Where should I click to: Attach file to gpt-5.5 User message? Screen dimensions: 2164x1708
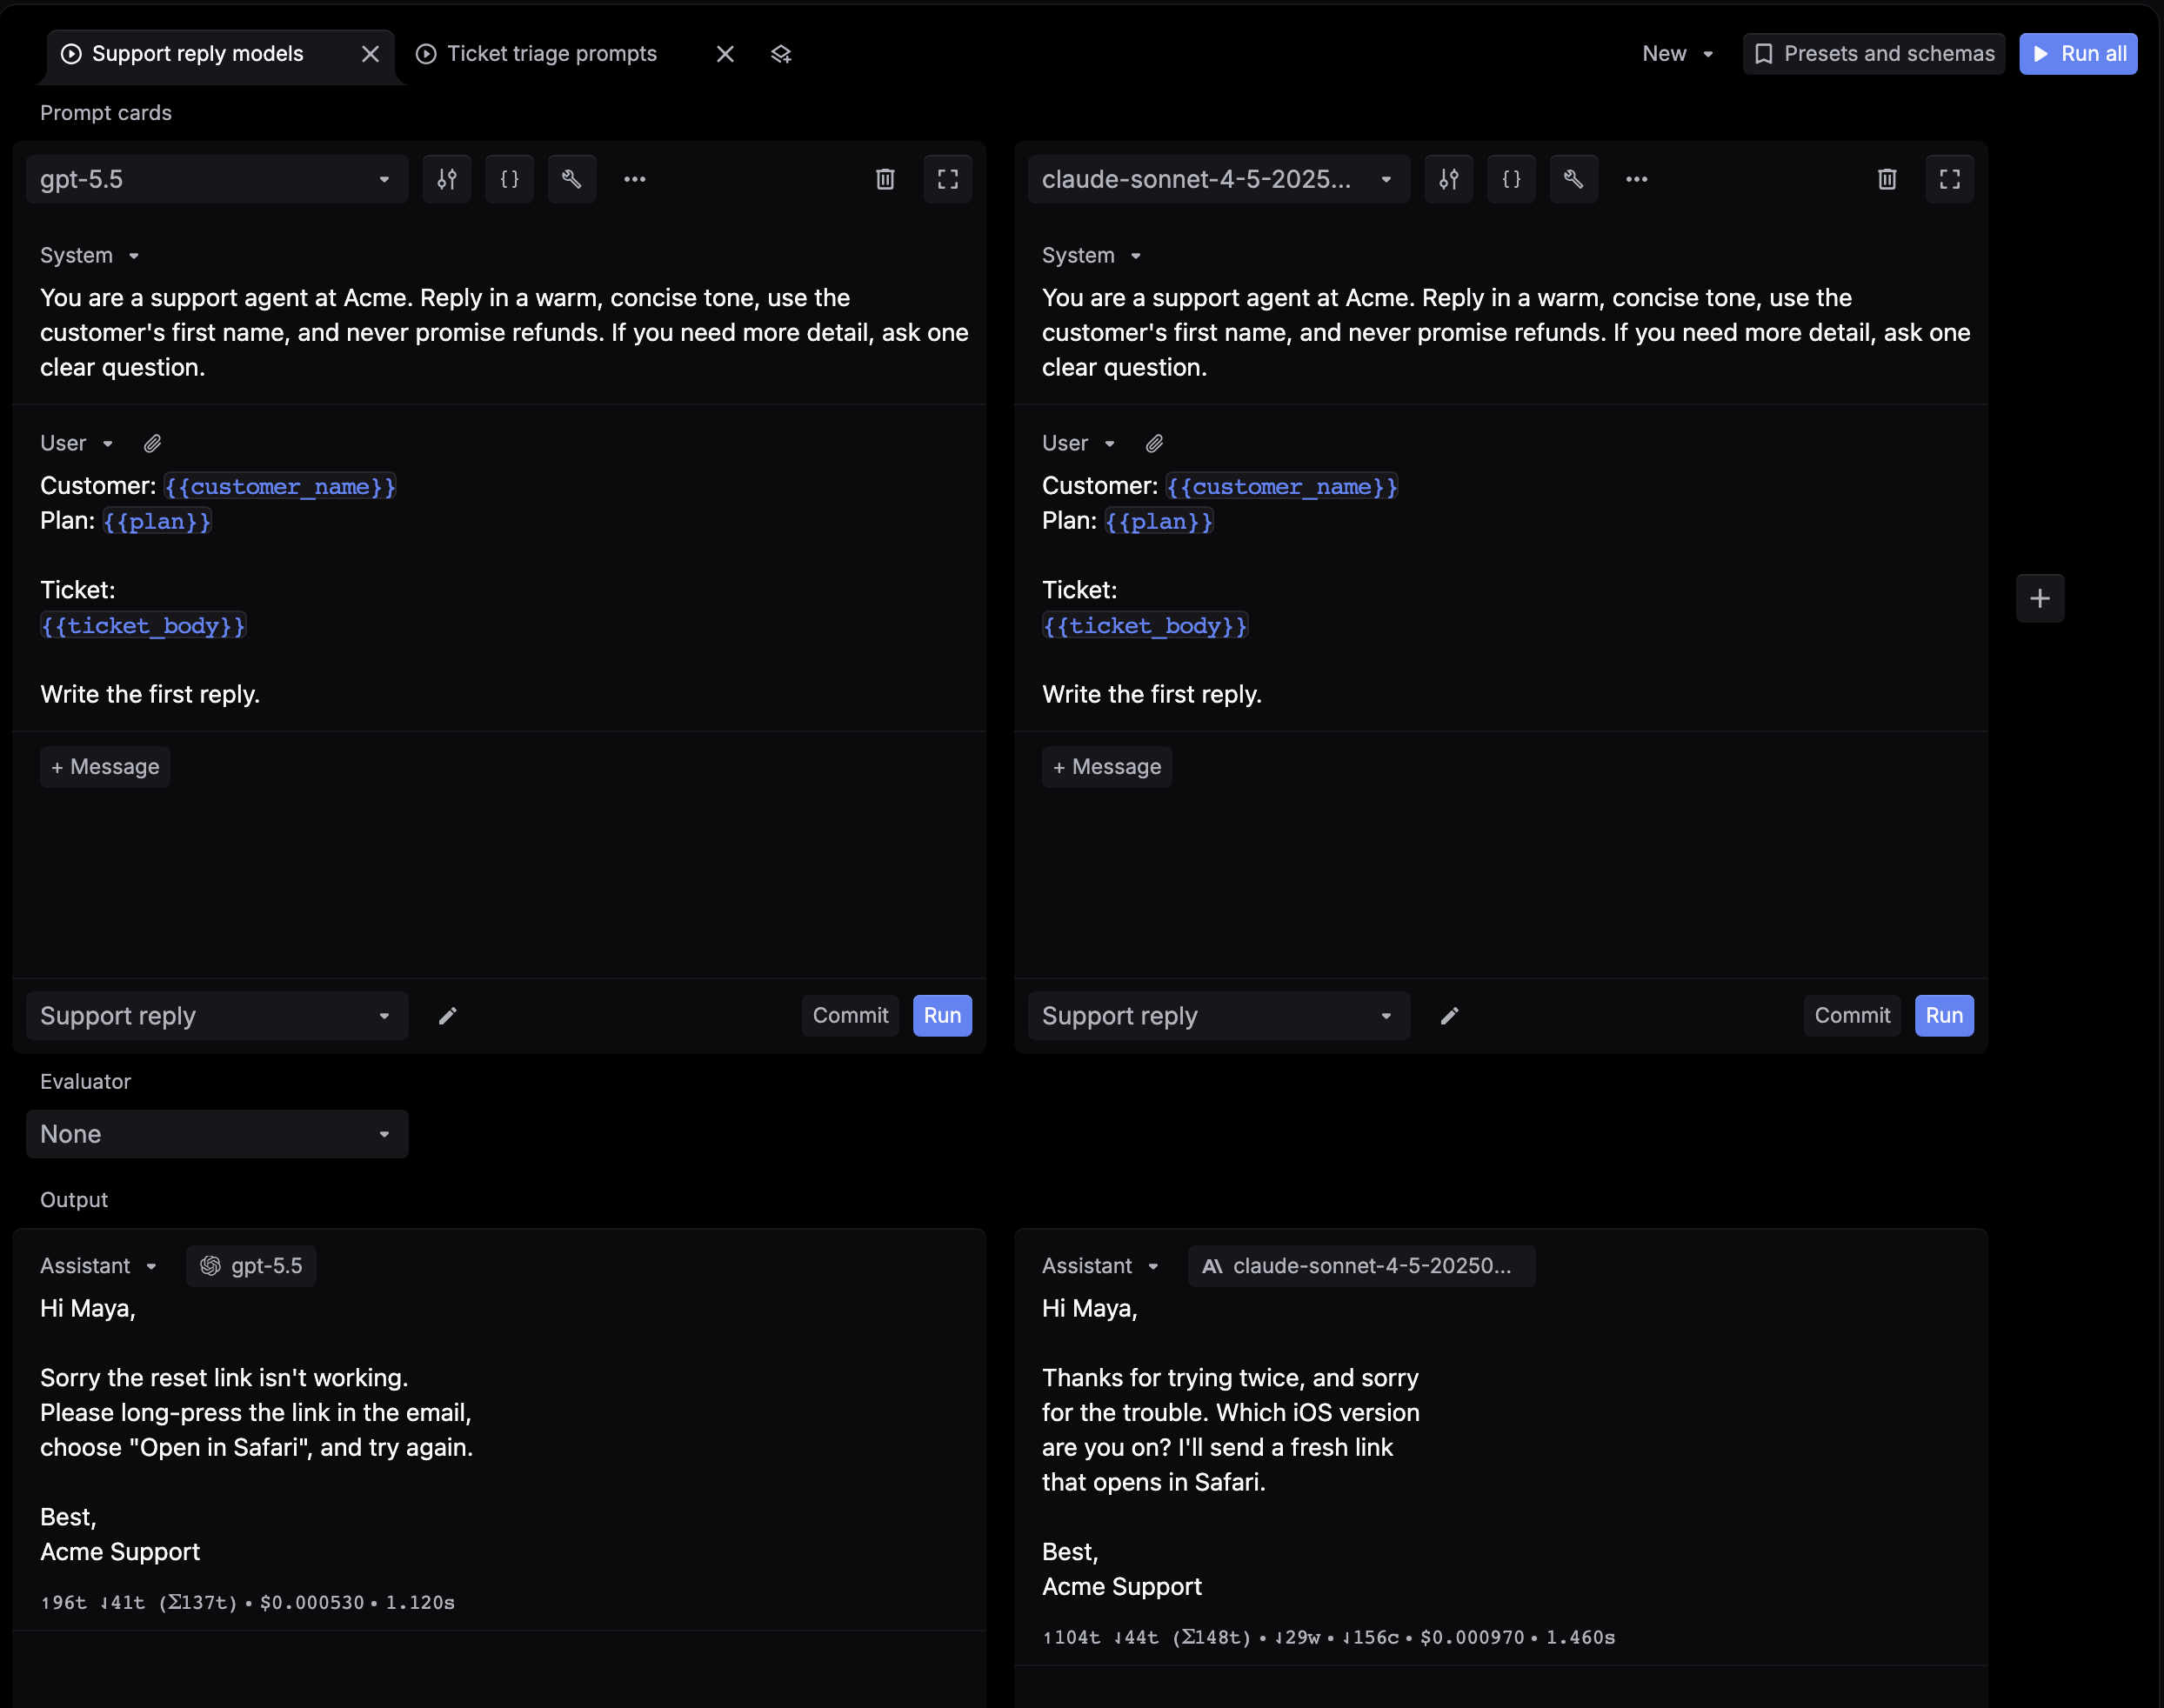pos(152,443)
